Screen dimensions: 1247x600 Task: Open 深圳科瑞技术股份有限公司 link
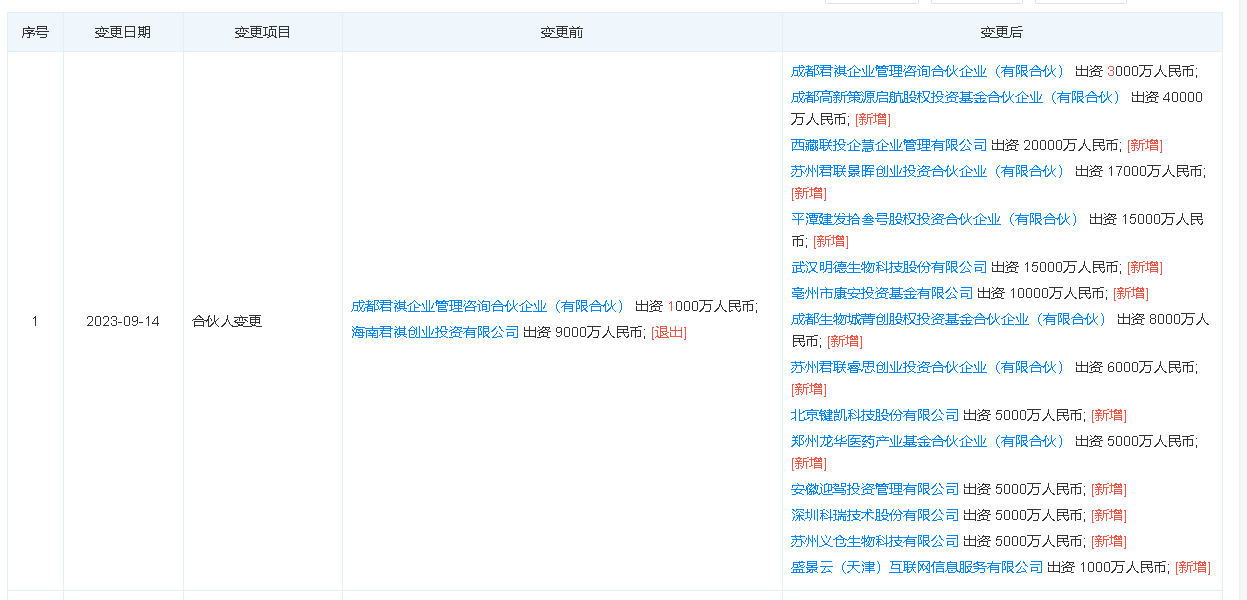click(x=875, y=516)
